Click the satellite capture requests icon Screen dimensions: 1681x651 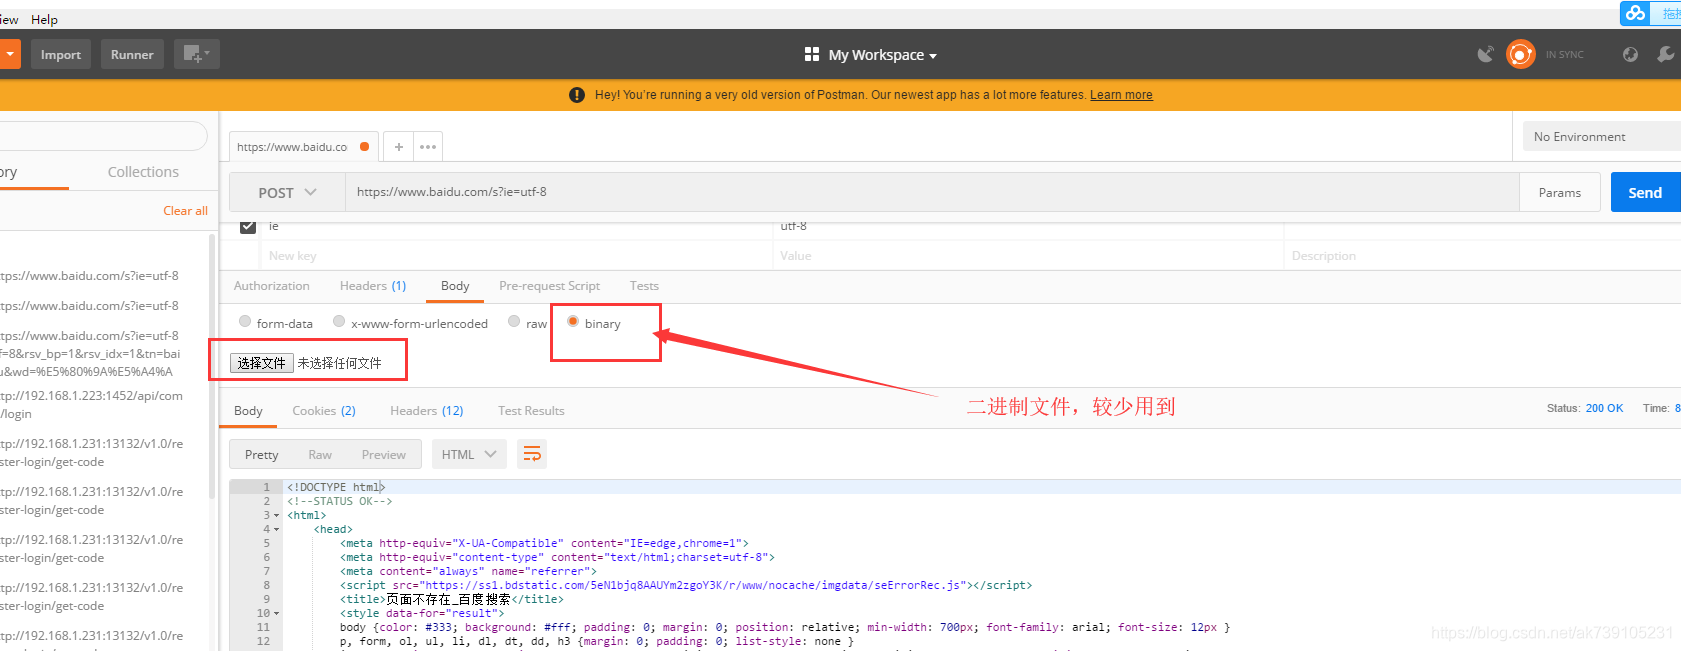pyautogui.click(x=1486, y=54)
